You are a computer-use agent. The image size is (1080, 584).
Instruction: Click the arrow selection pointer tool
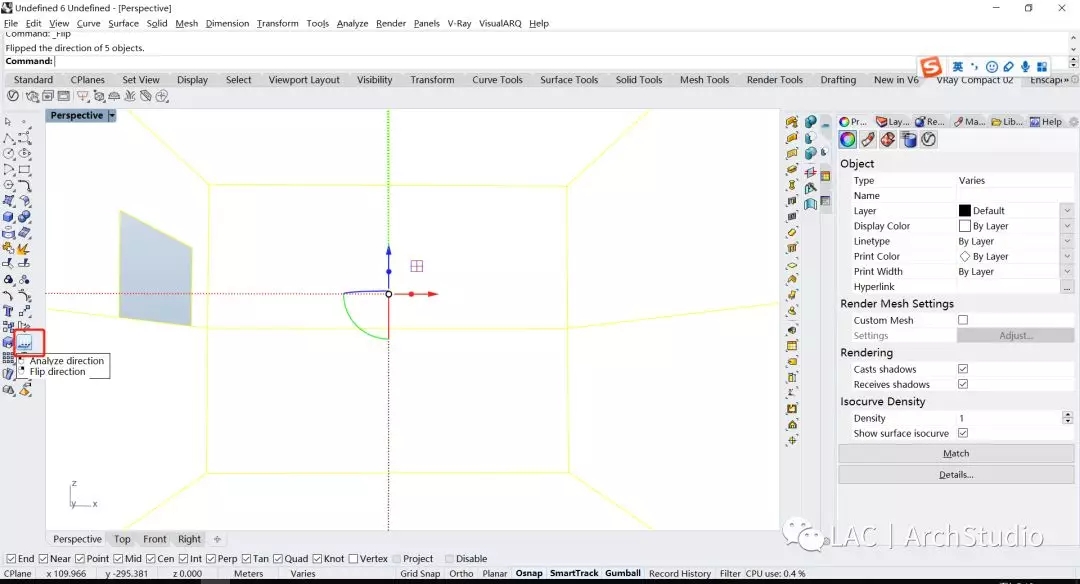pyautogui.click(x=8, y=122)
